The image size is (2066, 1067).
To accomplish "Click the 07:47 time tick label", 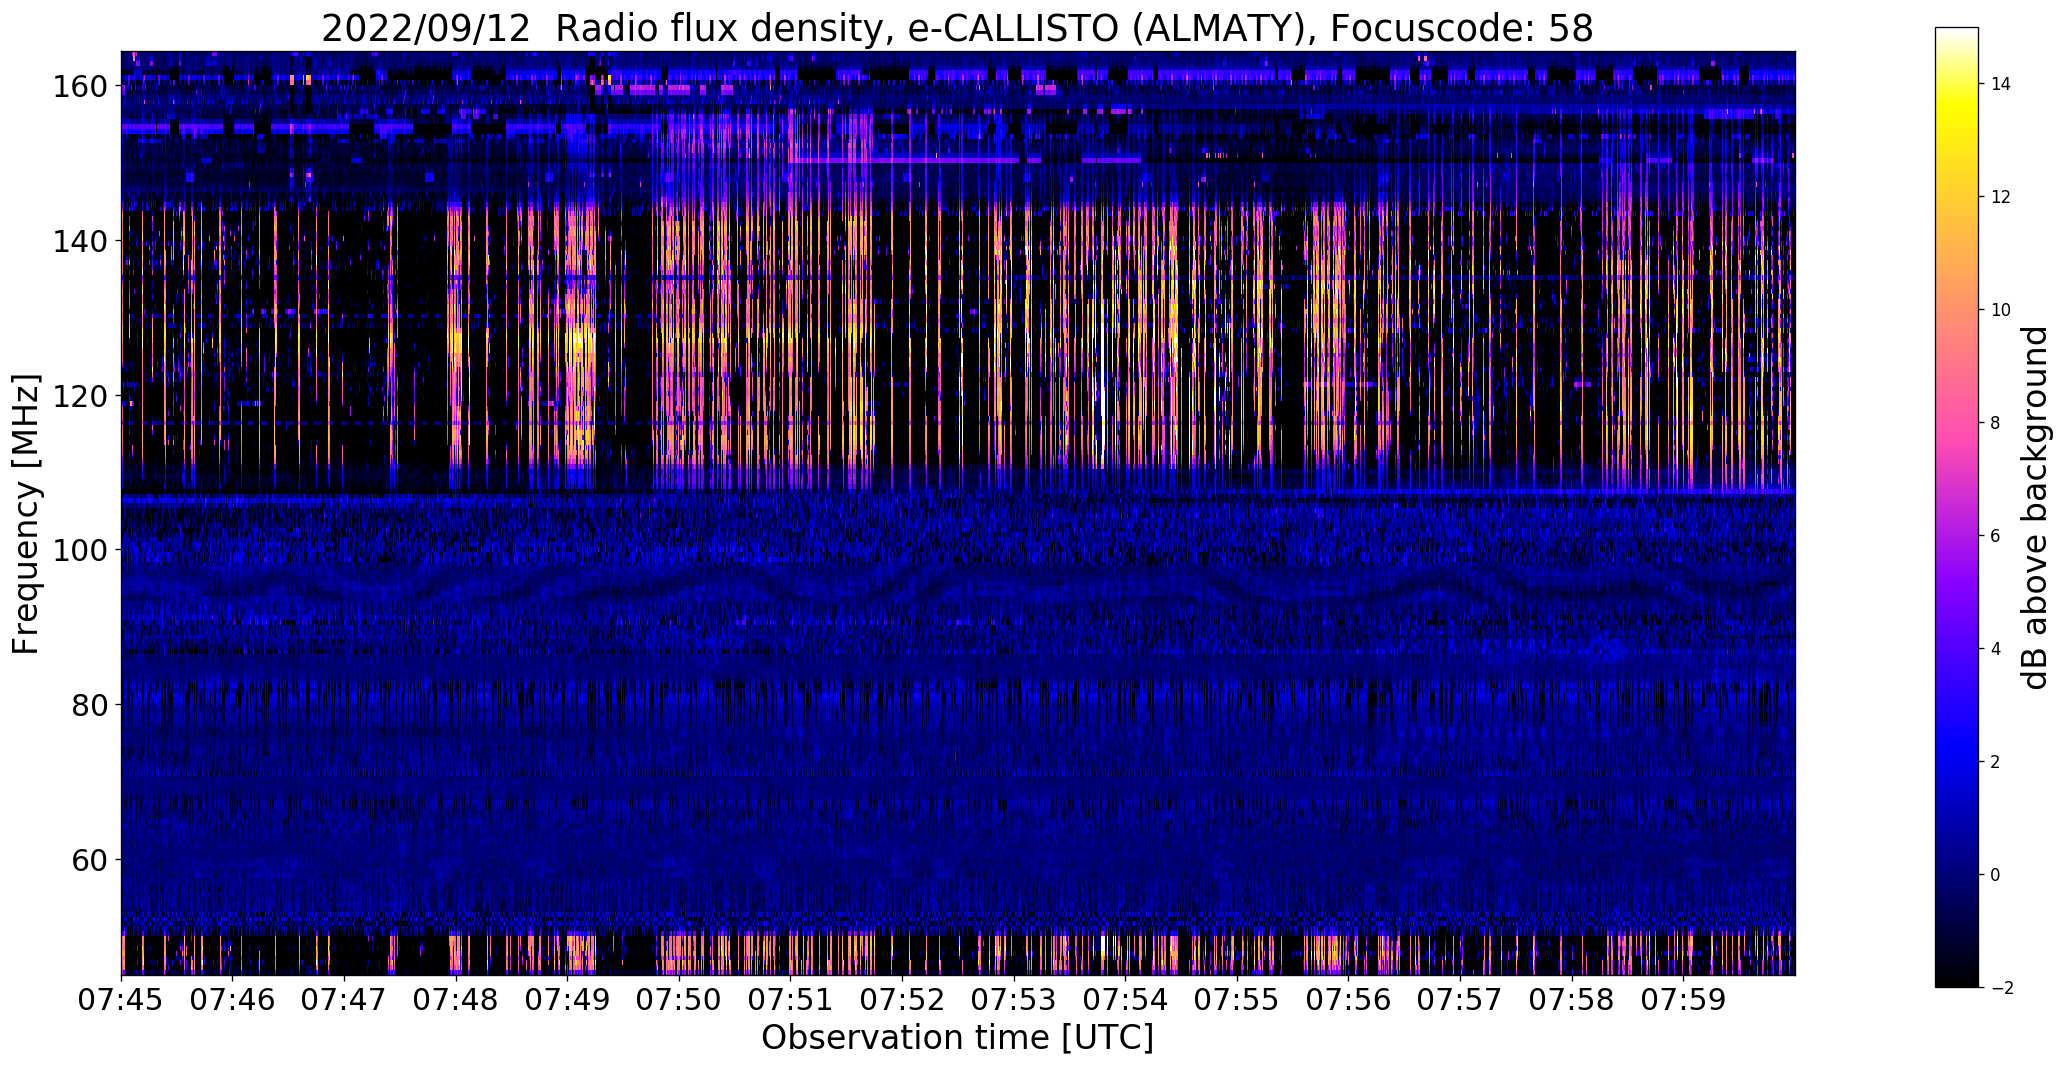I will (344, 1000).
